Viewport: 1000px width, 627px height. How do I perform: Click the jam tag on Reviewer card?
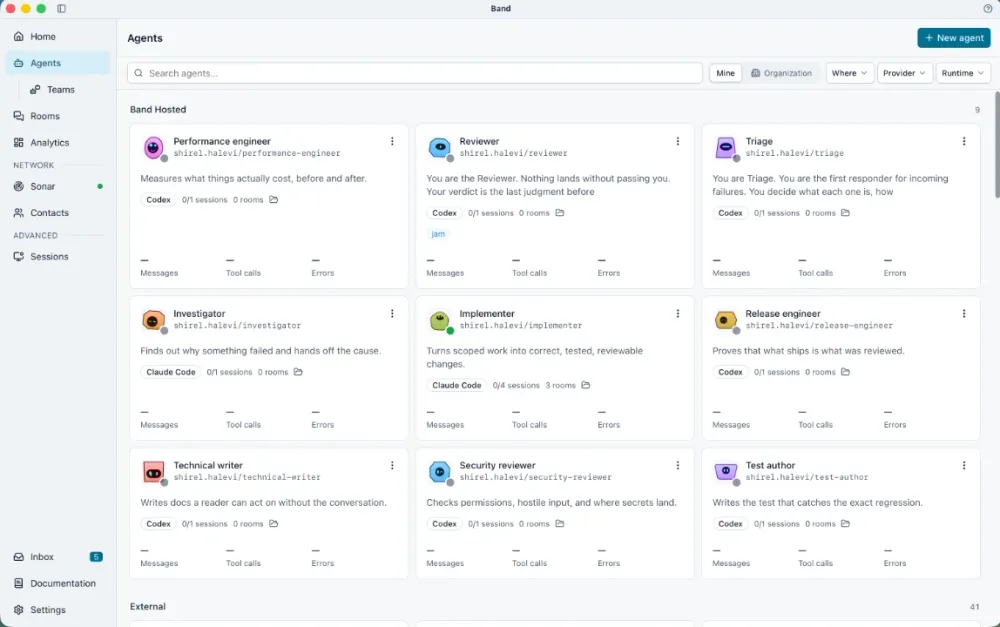438,234
